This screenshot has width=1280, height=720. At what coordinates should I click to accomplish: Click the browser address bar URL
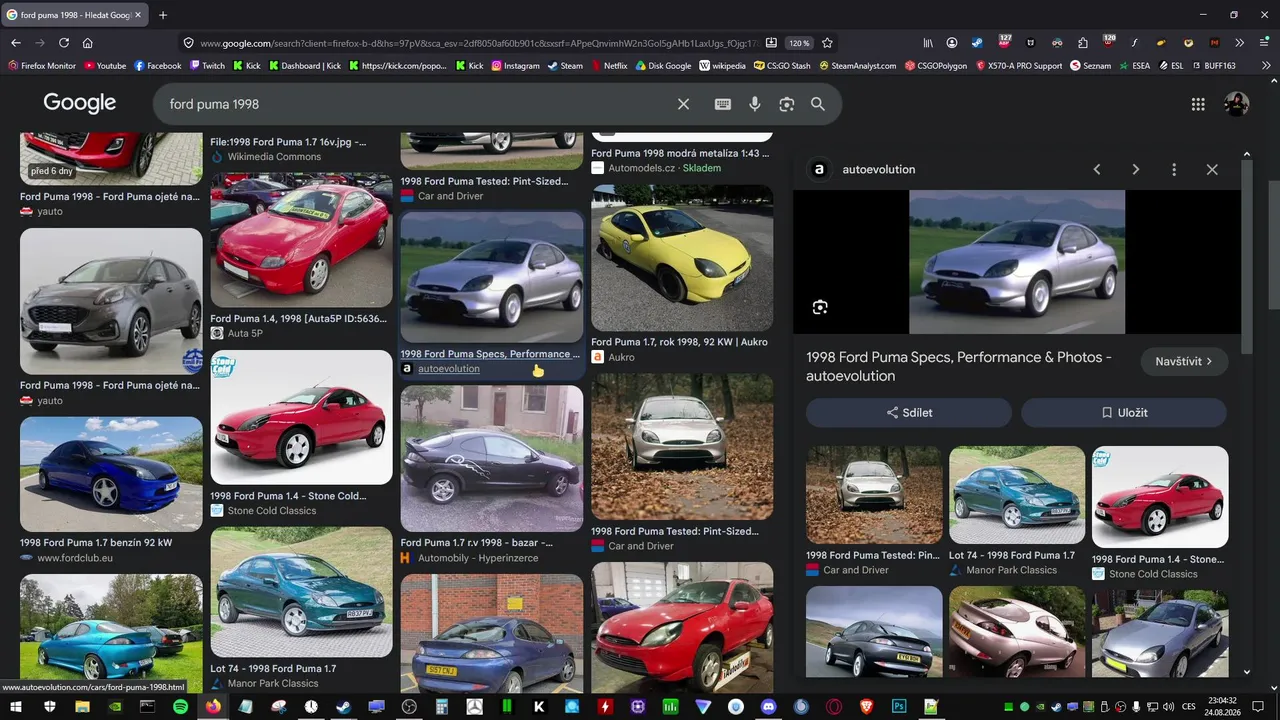[x=478, y=43]
